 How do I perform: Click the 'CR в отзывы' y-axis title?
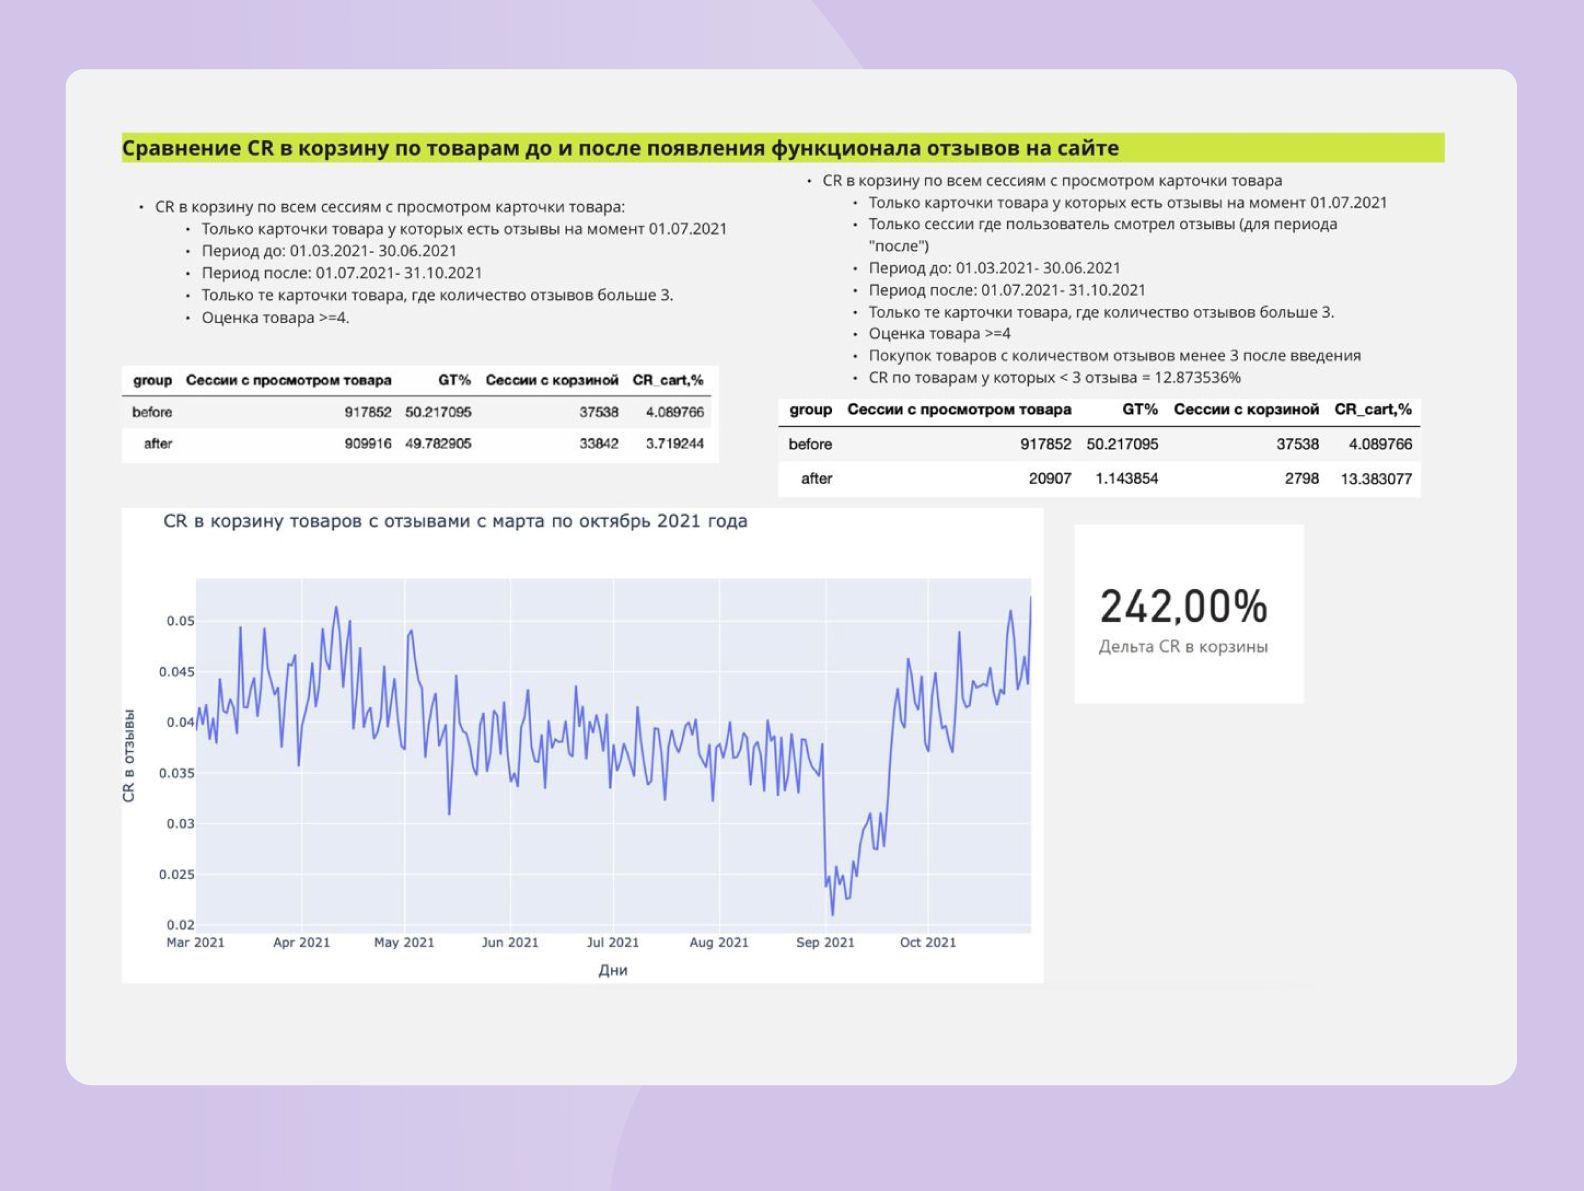pyautogui.click(x=129, y=755)
